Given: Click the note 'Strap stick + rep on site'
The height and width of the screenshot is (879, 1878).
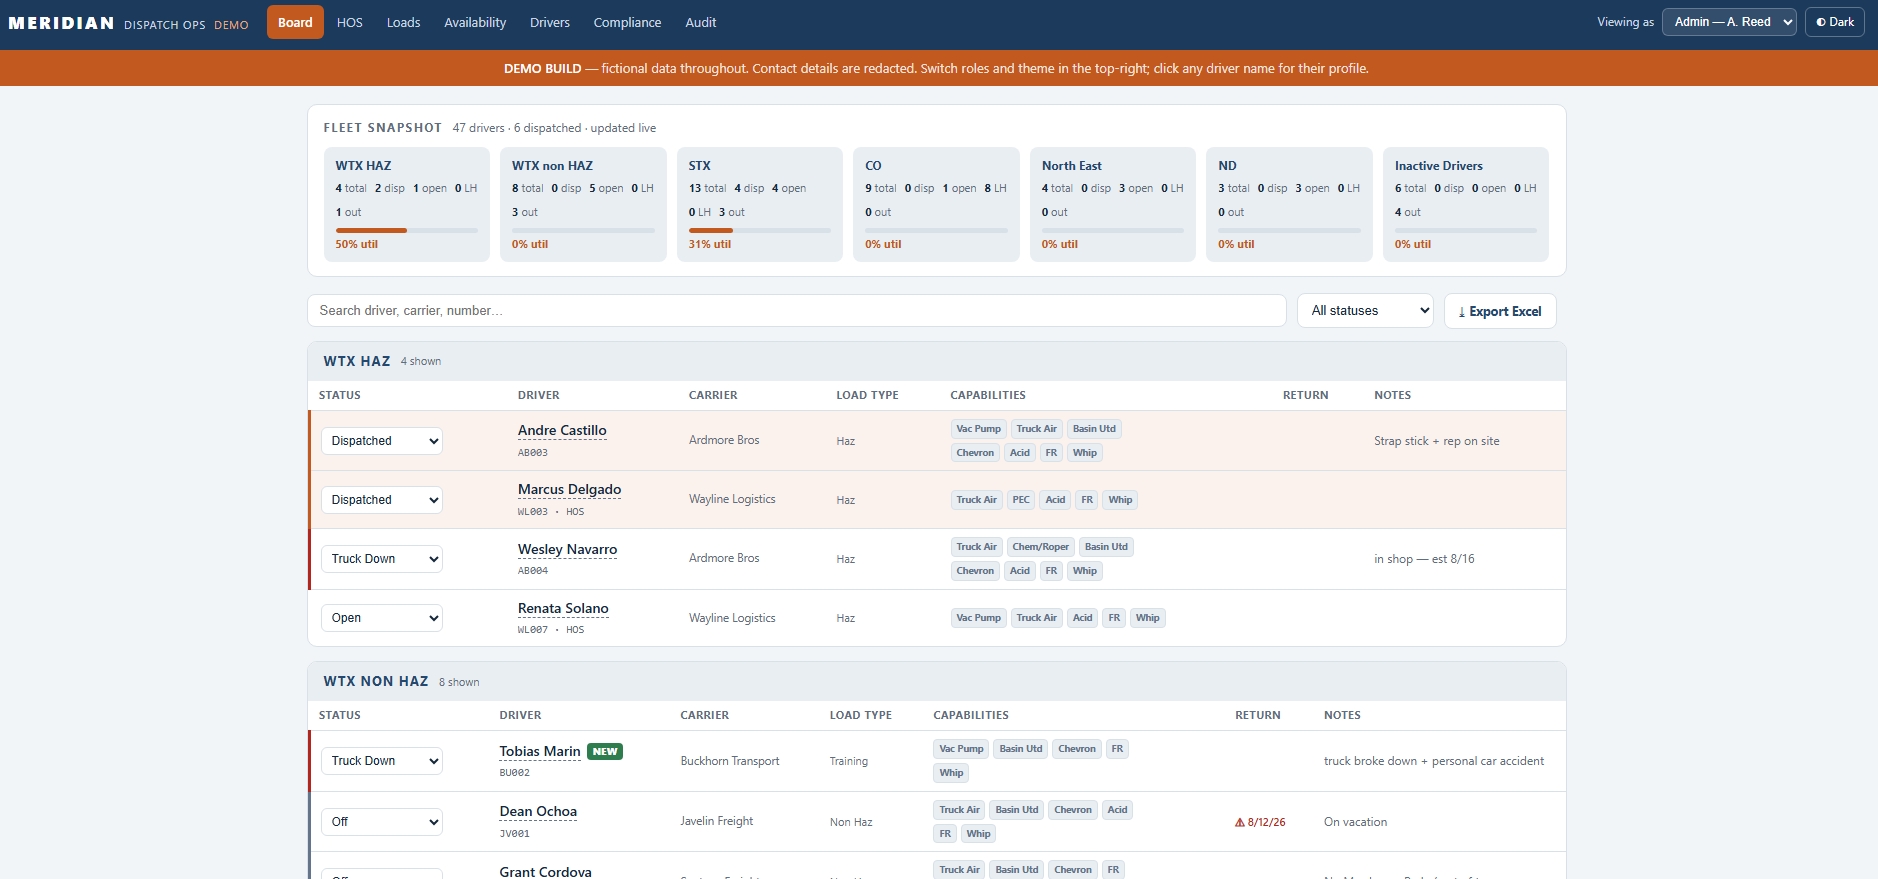Looking at the screenshot, I should click(x=1436, y=441).
